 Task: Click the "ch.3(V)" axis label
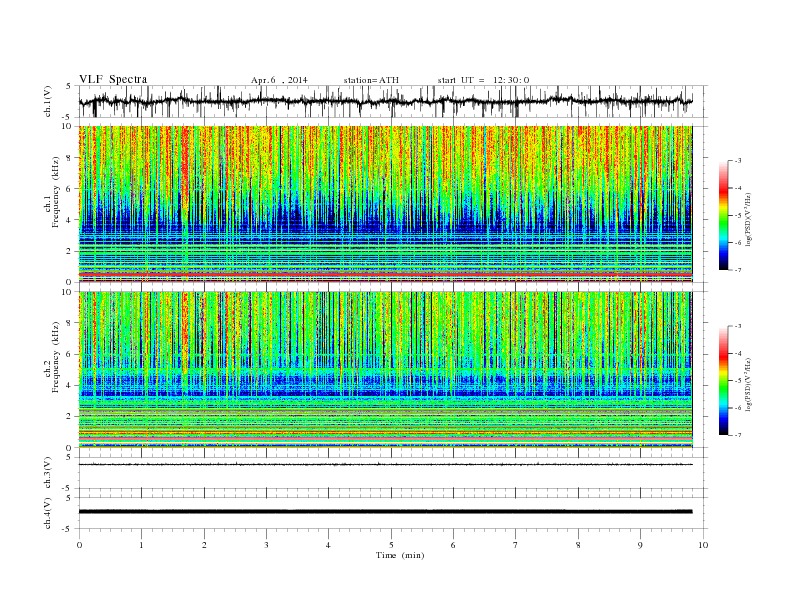click(x=48, y=473)
